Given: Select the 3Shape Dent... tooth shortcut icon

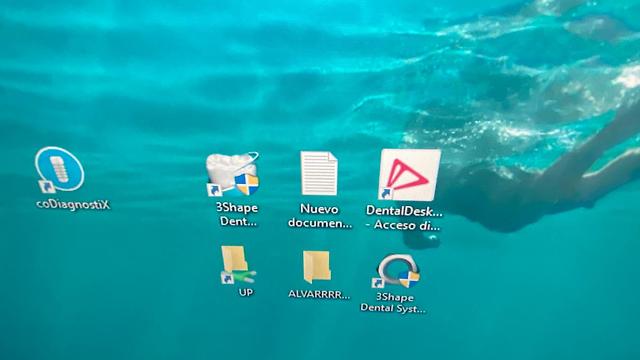Looking at the screenshot, I should (x=233, y=174).
